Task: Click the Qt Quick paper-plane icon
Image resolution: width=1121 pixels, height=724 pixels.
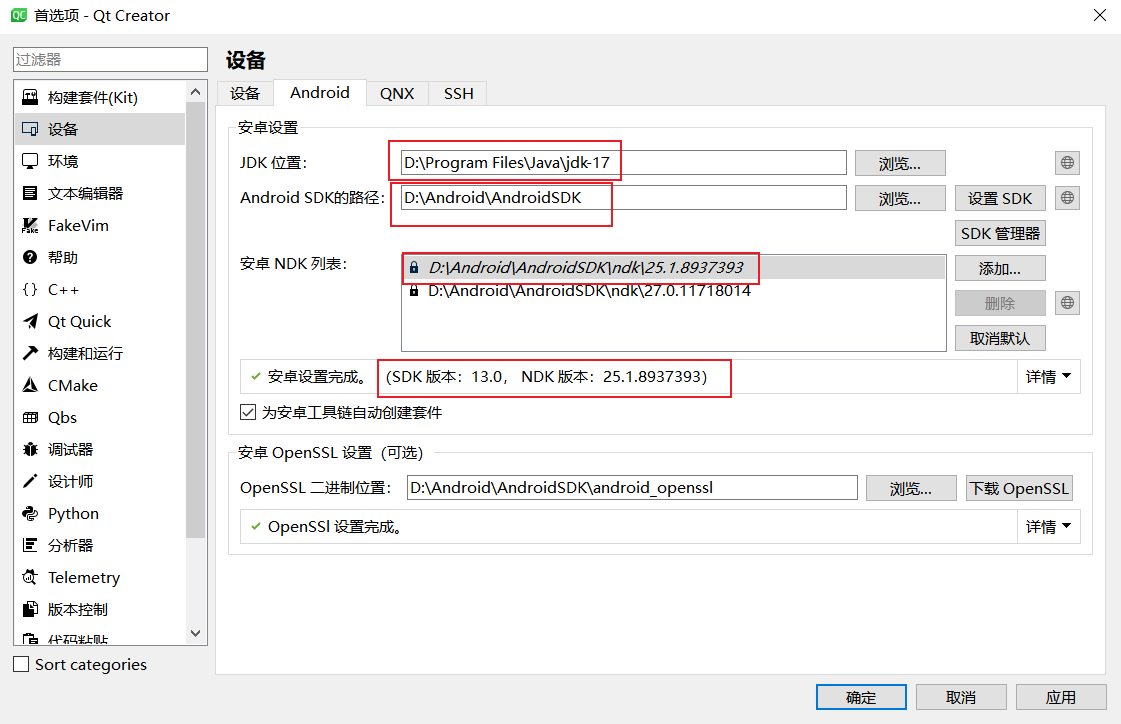Action: [30, 322]
